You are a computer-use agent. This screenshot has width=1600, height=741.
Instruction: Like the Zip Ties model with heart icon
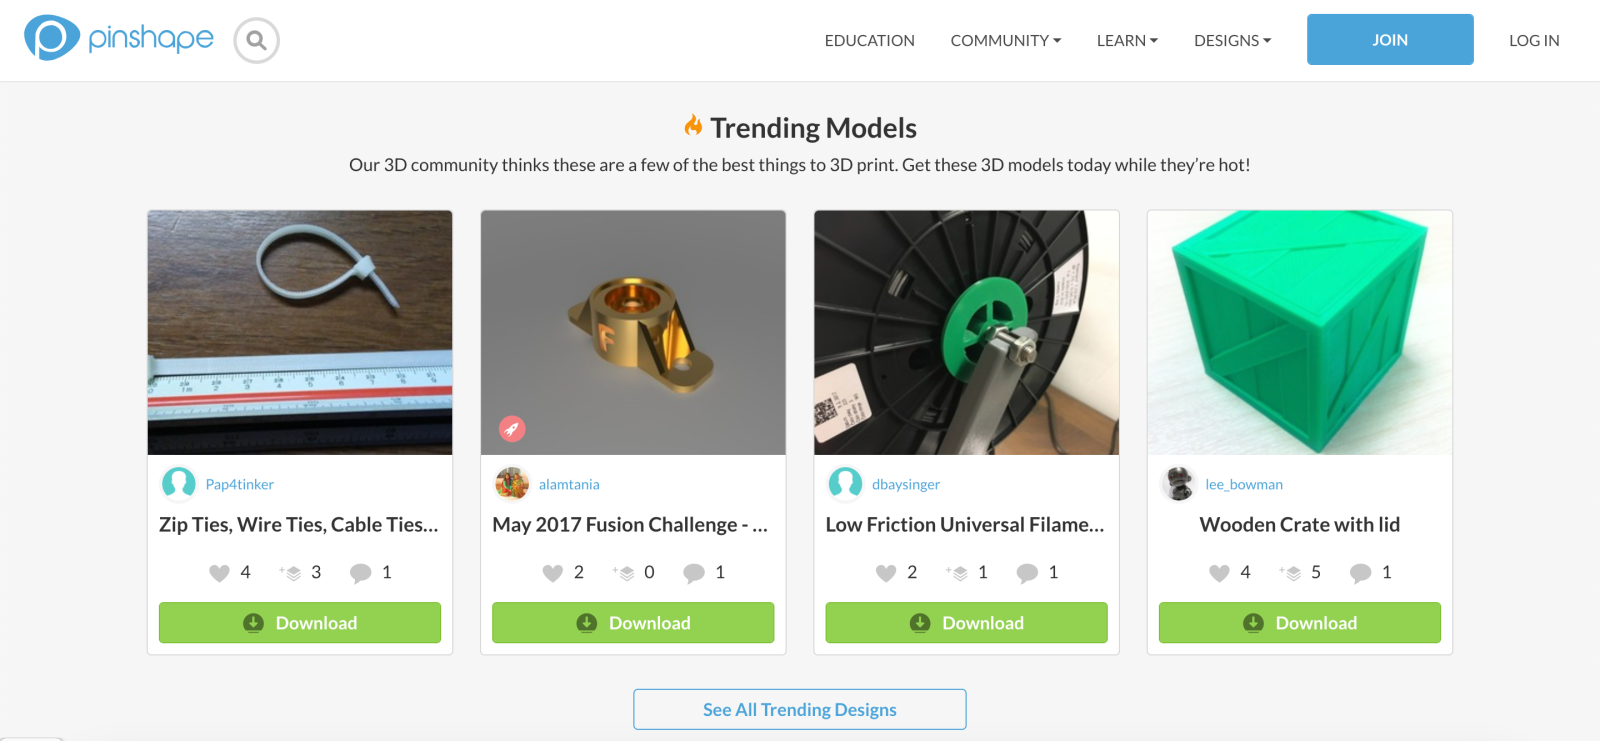click(219, 573)
